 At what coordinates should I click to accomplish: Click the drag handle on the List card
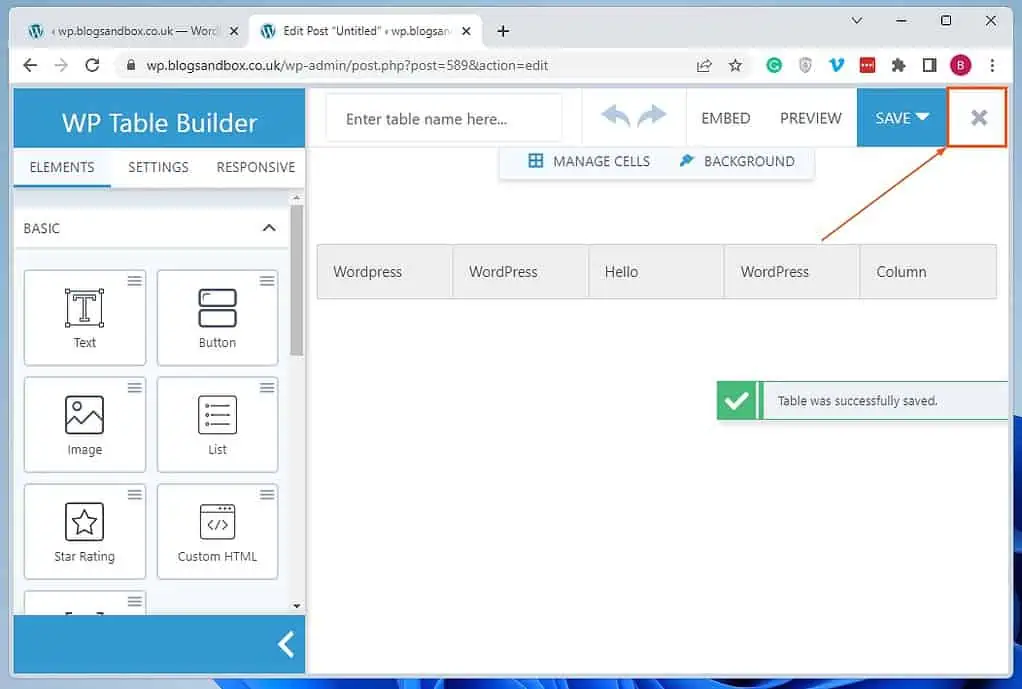tap(267, 388)
